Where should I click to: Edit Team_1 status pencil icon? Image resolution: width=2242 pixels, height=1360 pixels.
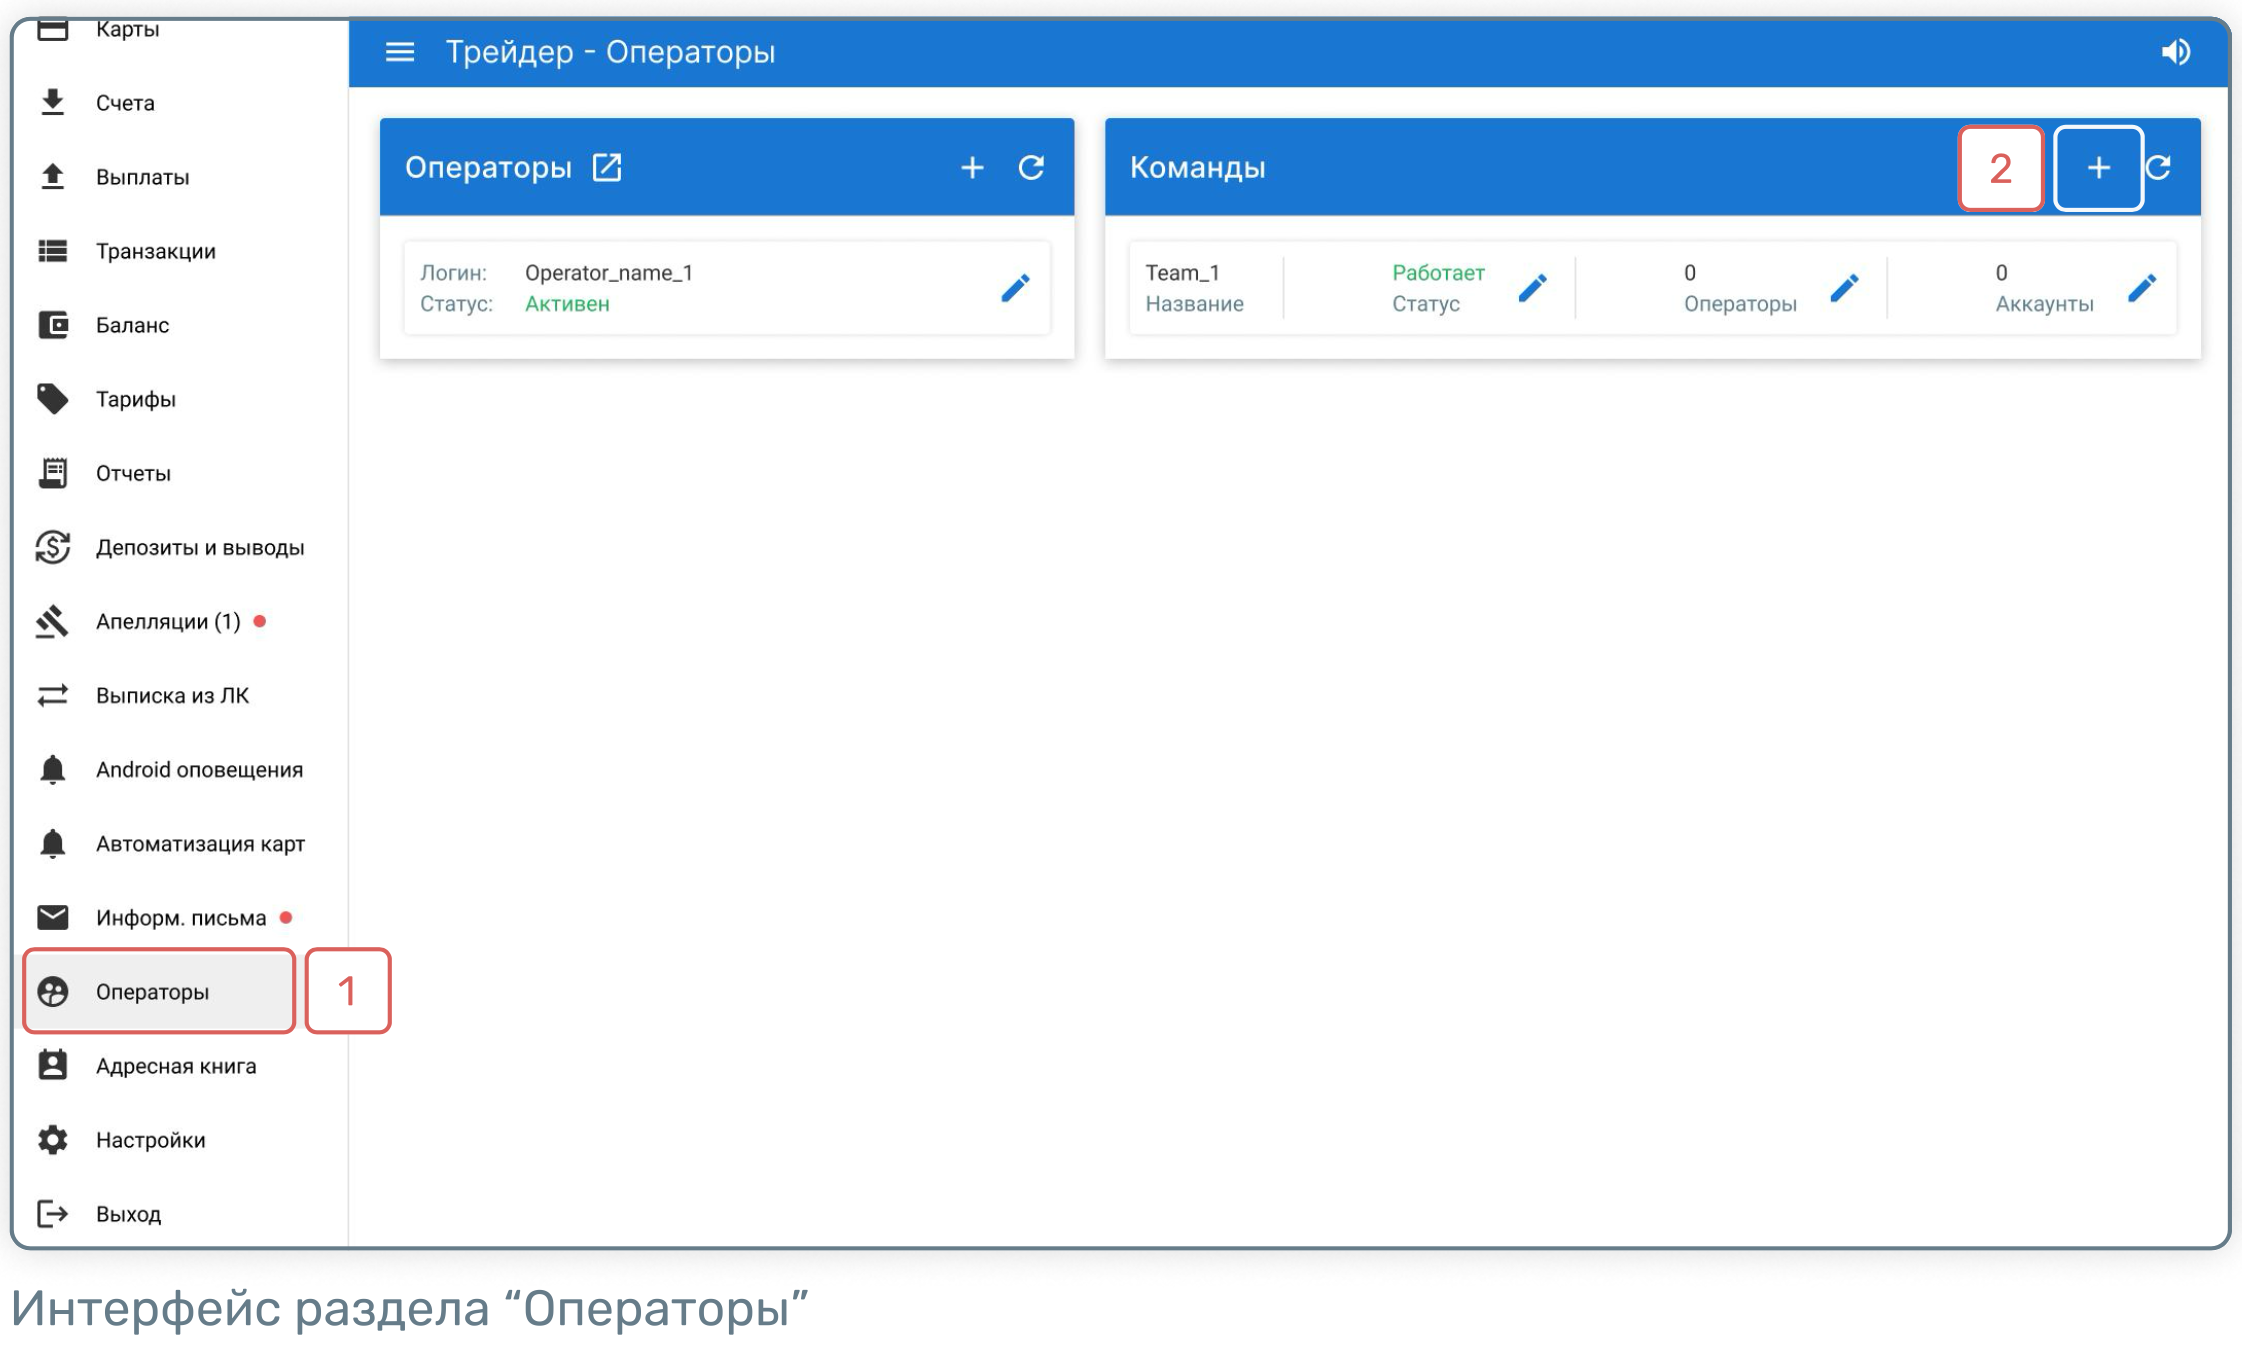pyautogui.click(x=1532, y=289)
